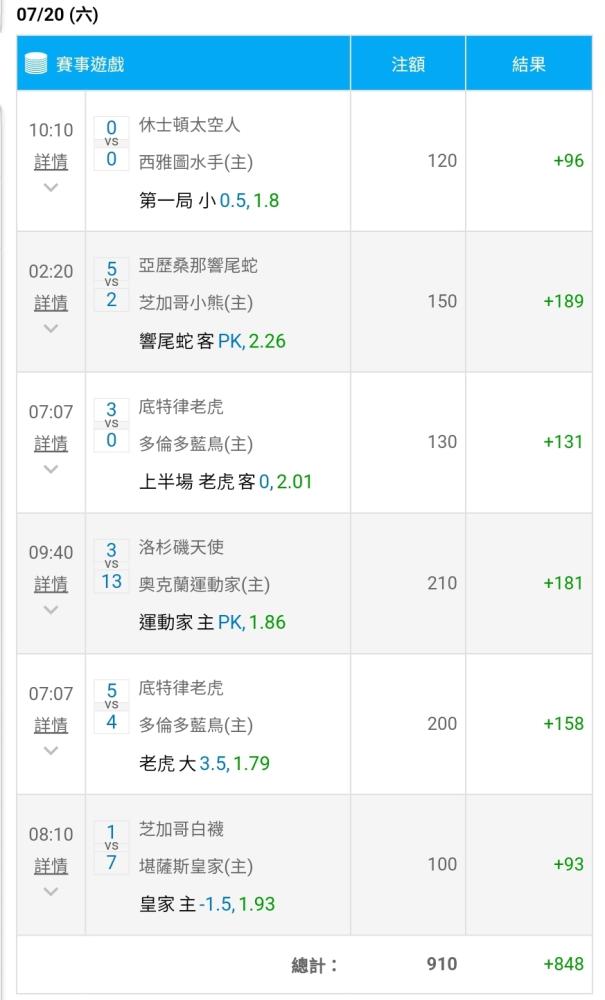The image size is (605, 1000).
Task: Open 詳情 for the 08:10 White Sox game
Action: (51, 866)
